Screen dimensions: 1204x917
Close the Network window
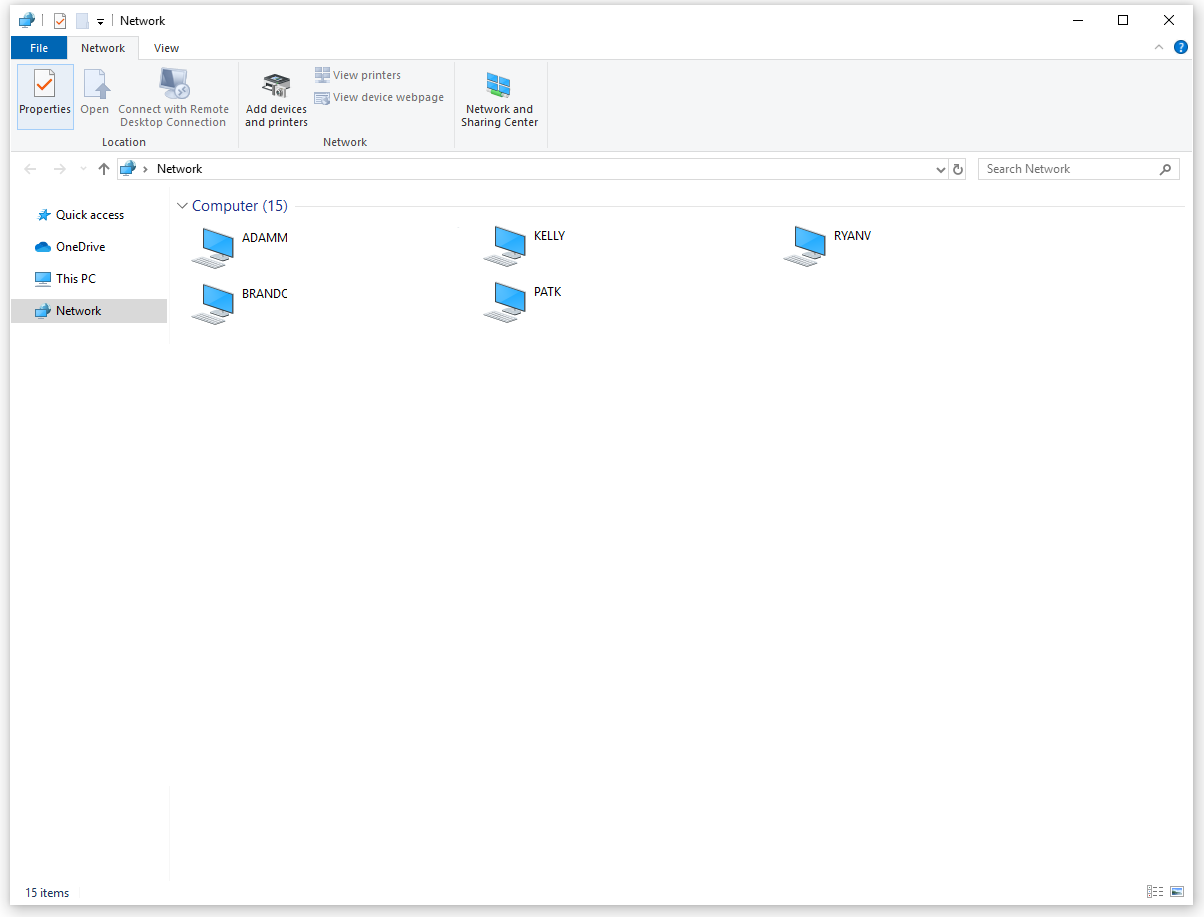[1169, 20]
